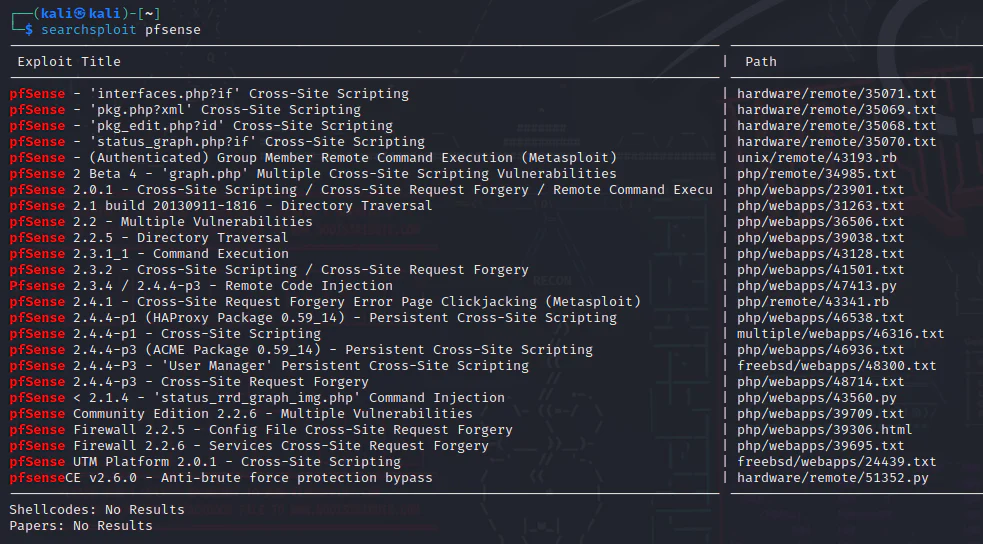Click path php/webapps/31263.txt
Image resolution: width=983 pixels, height=544 pixels.
[821, 206]
